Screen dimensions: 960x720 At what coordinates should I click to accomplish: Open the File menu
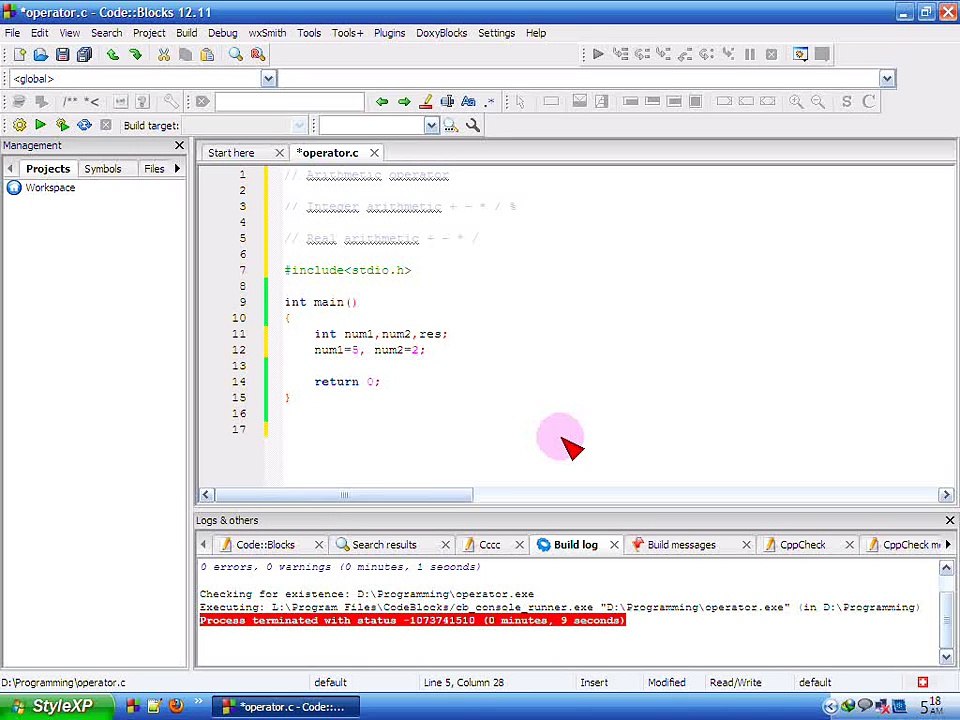coord(12,33)
